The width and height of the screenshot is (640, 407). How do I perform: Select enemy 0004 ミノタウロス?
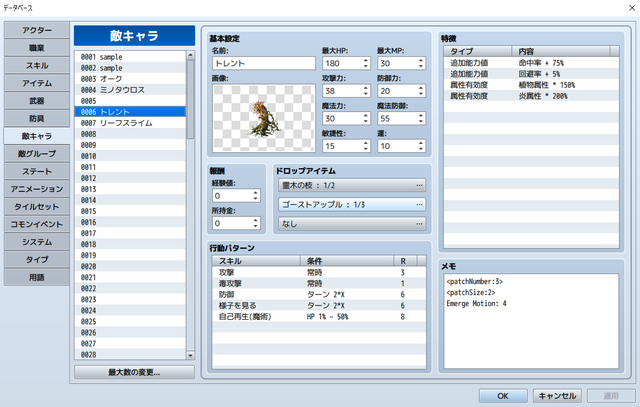tap(130, 90)
